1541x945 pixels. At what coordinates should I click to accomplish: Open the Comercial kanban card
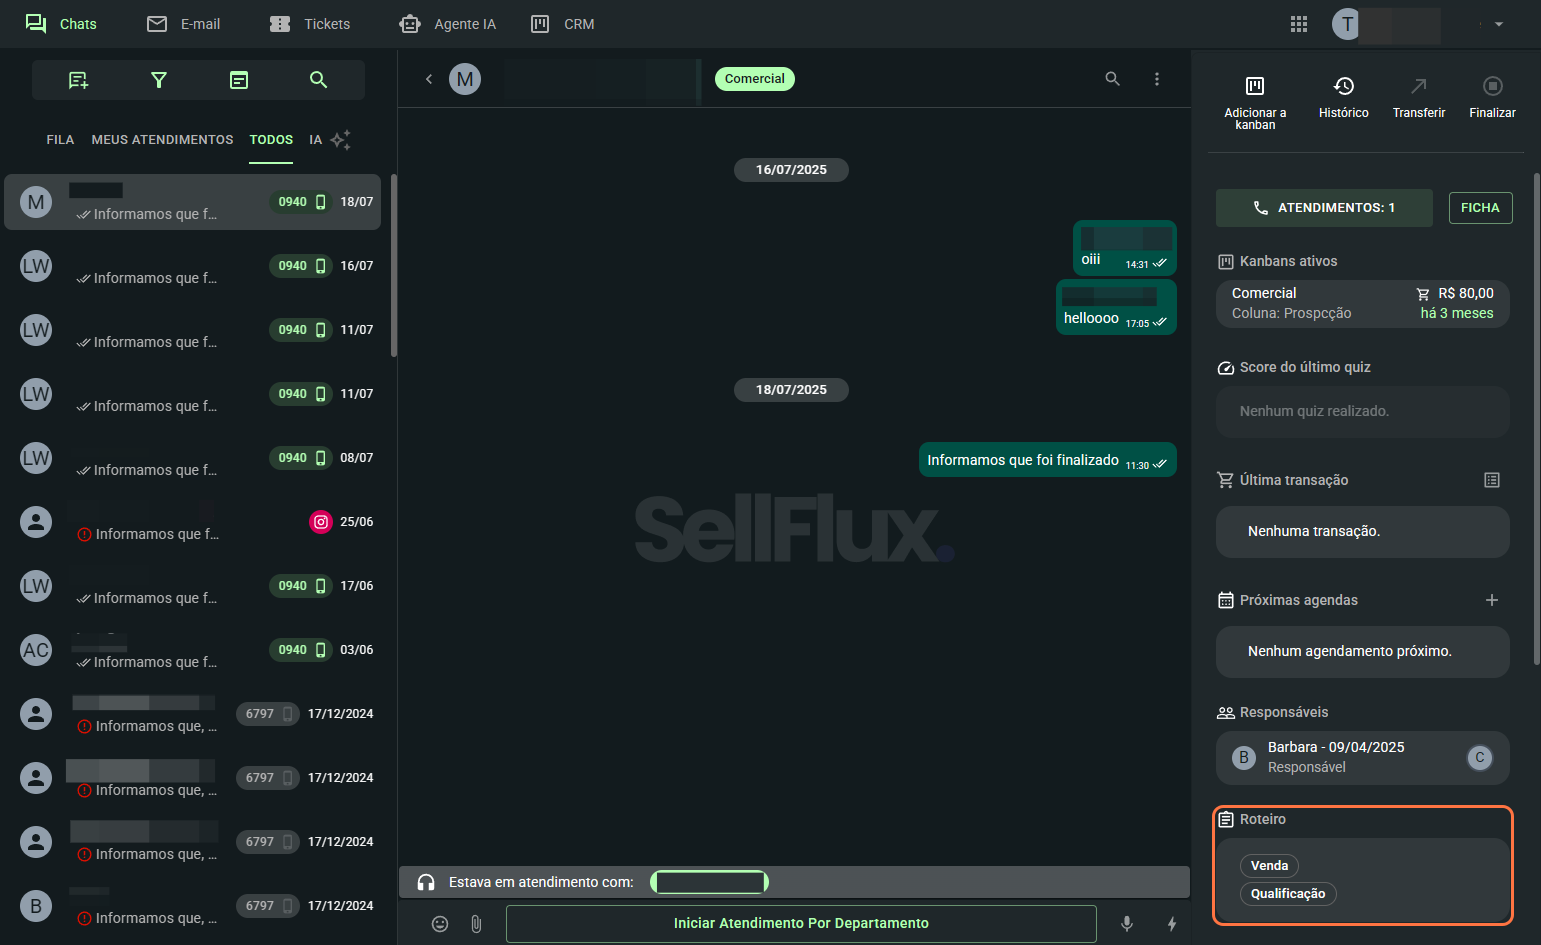1363,303
